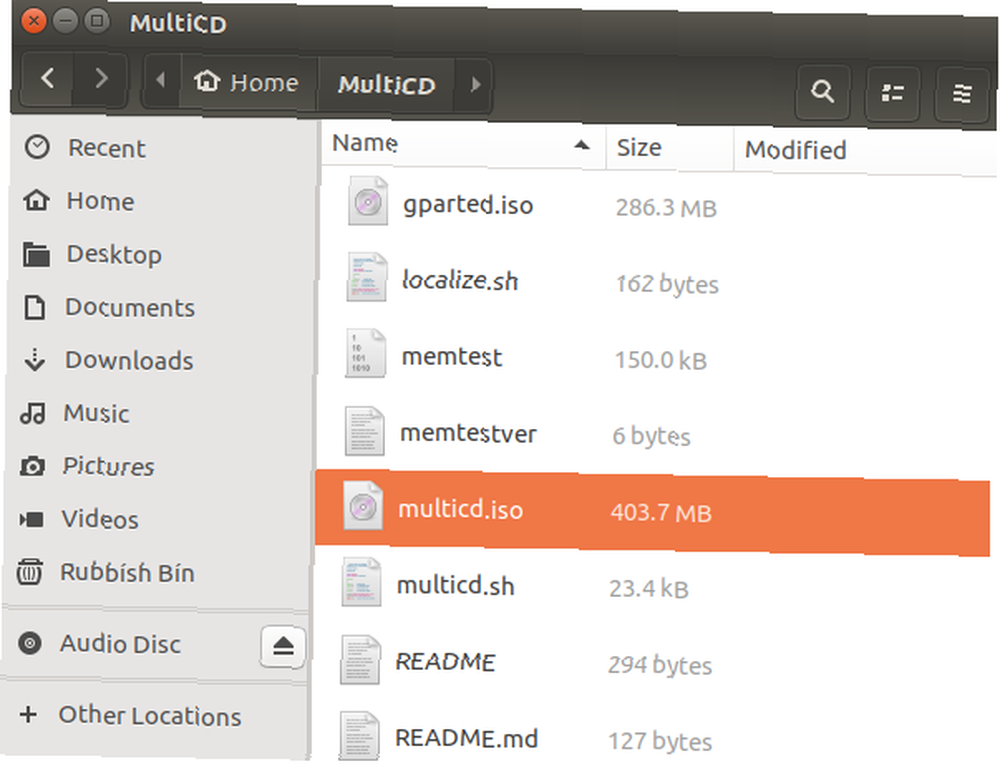Open Downloads label in the sidebar
The image size is (1000, 774).
129,360
